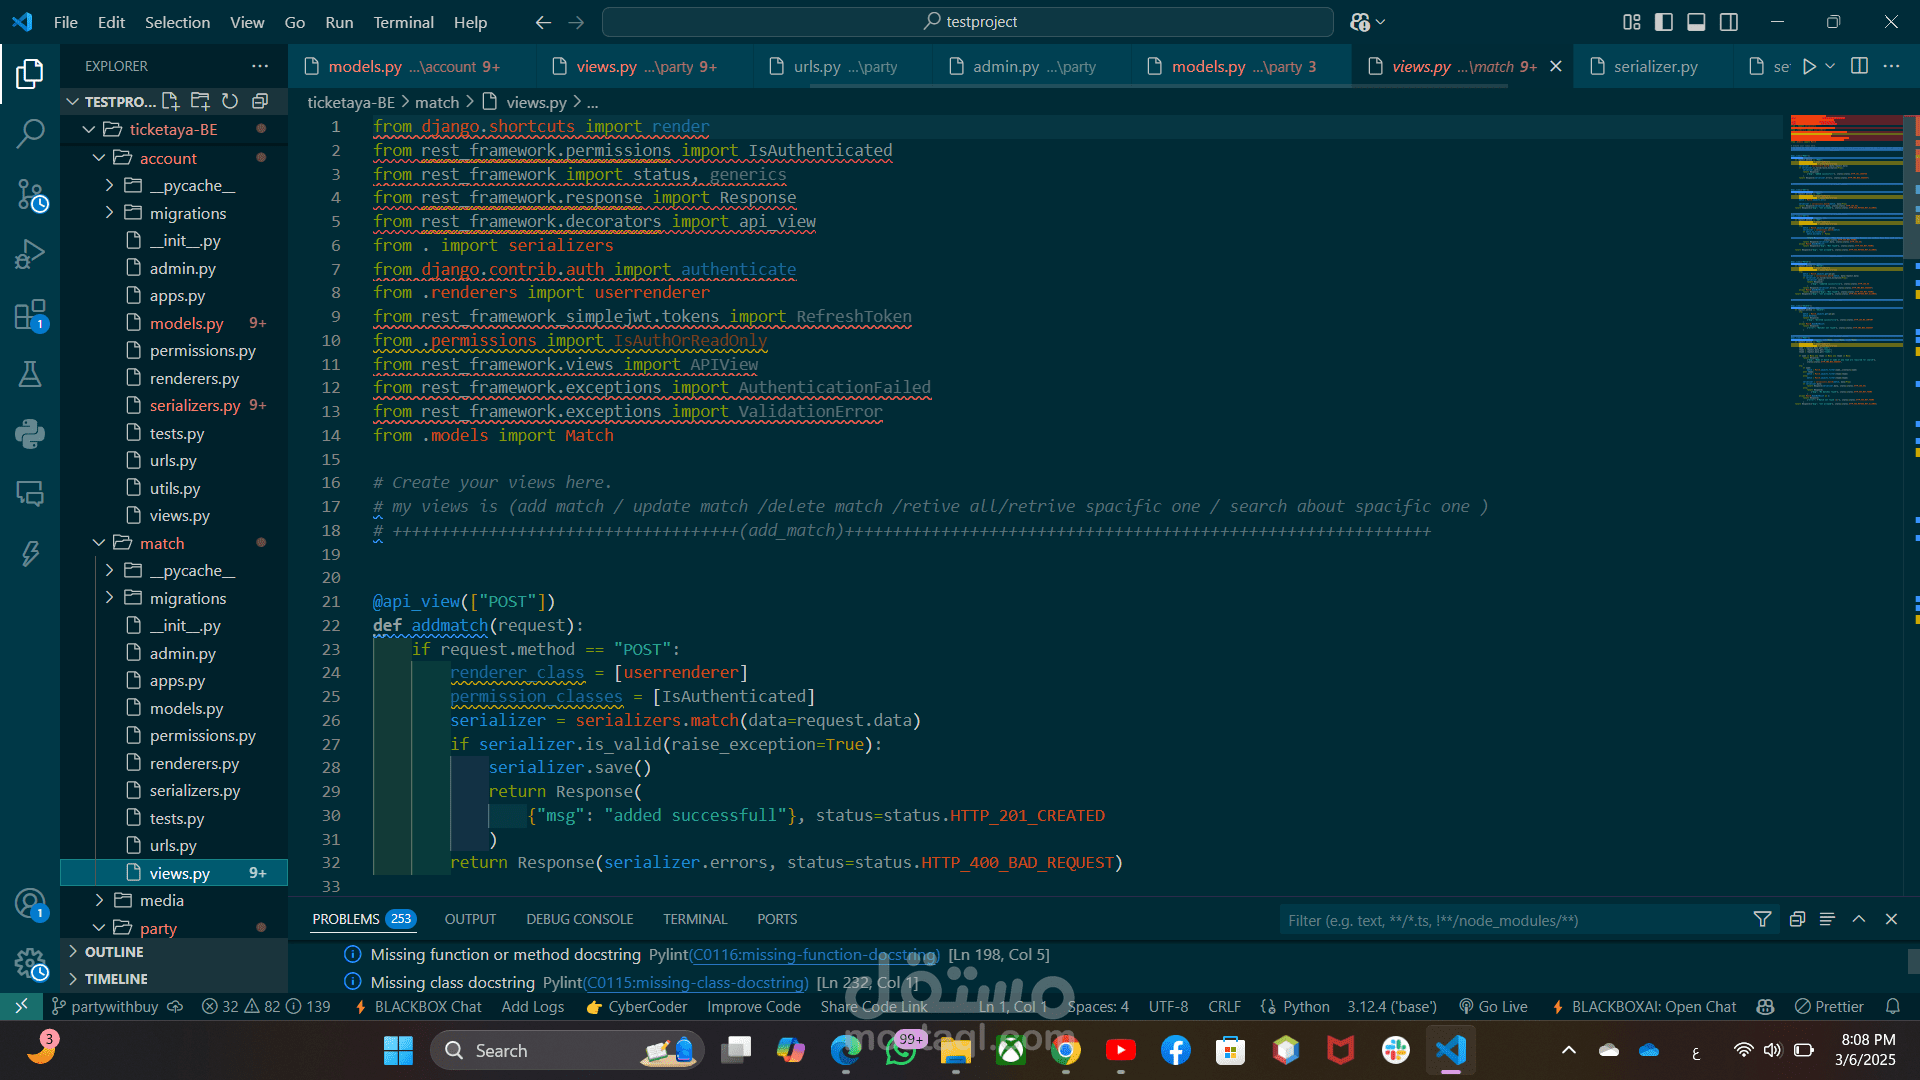
Task: Refresh the Explorer file tree
Action: click(x=230, y=101)
